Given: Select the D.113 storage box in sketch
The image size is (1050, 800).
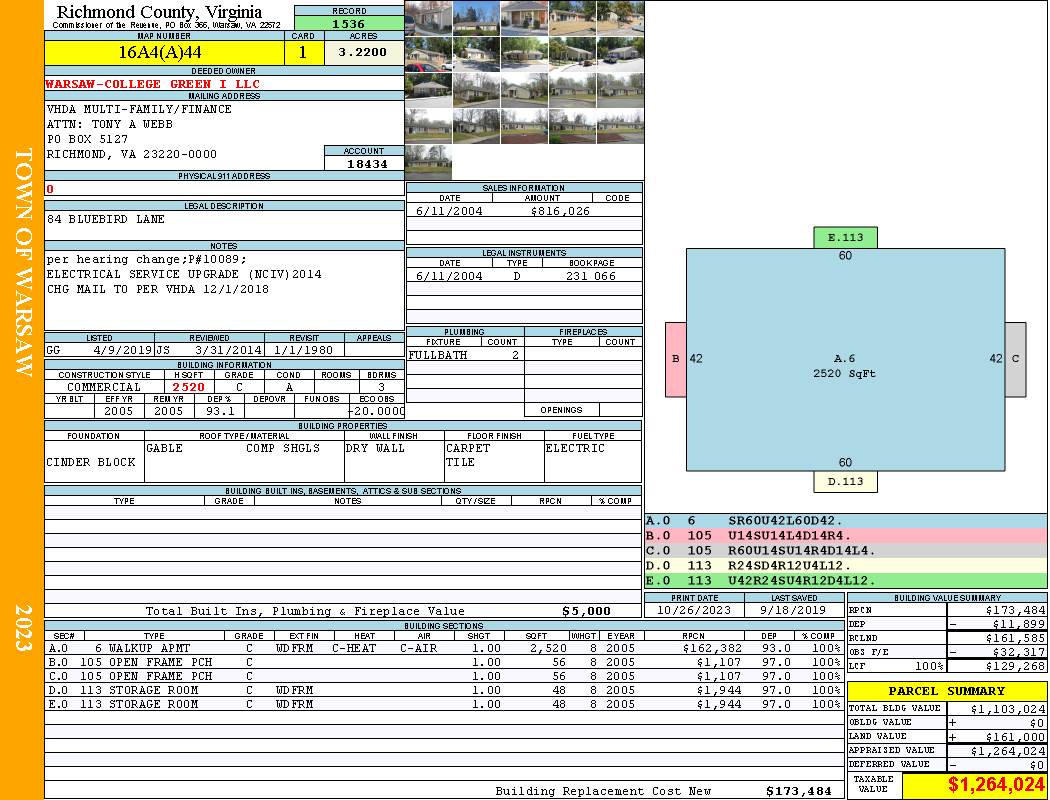Looking at the screenshot, I should pyautogui.click(x=845, y=482).
